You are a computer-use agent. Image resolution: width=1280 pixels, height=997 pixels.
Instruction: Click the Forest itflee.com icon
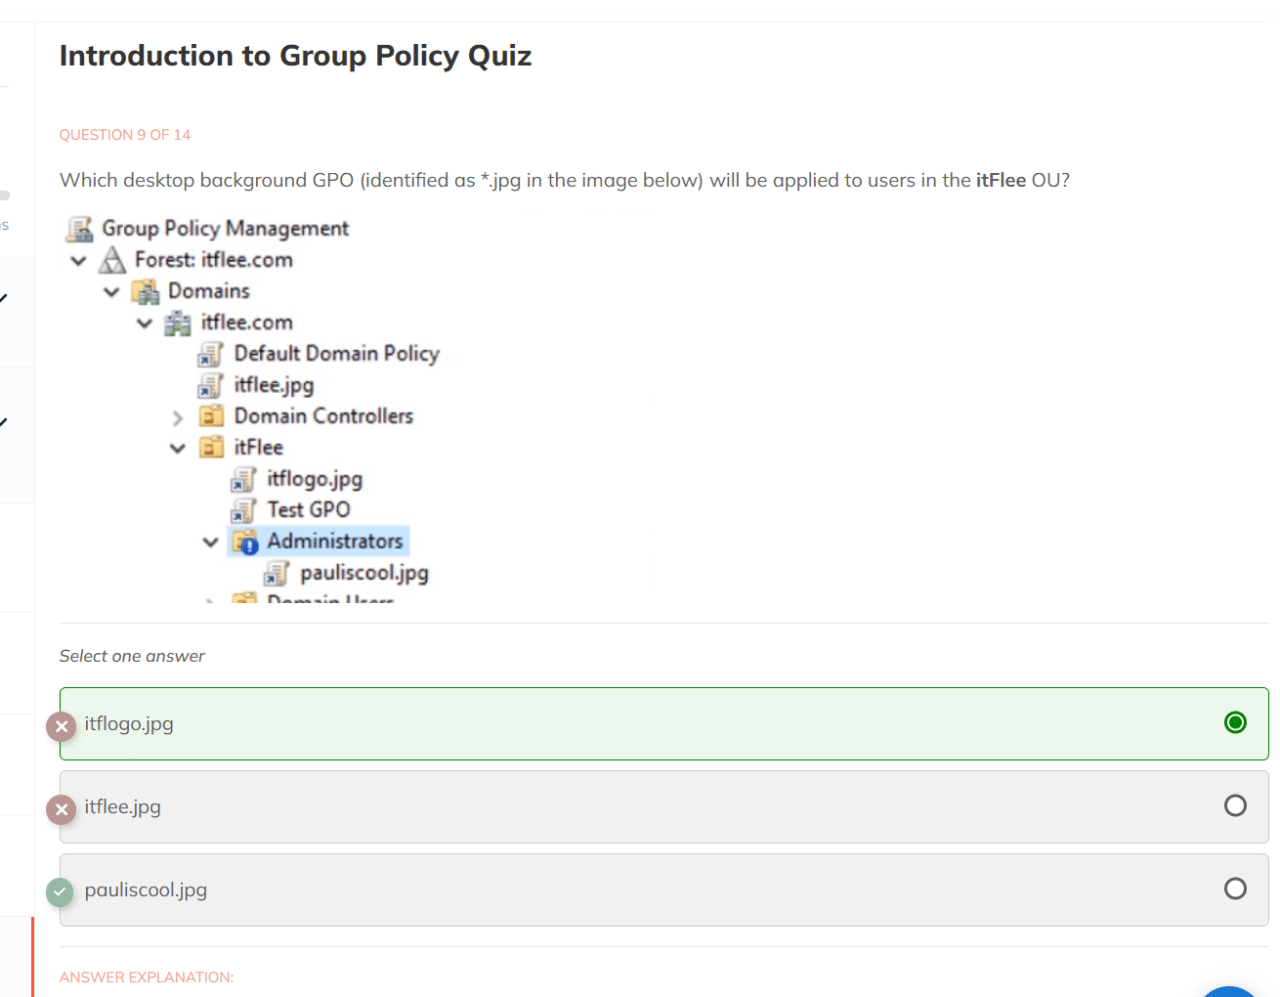tap(112, 261)
